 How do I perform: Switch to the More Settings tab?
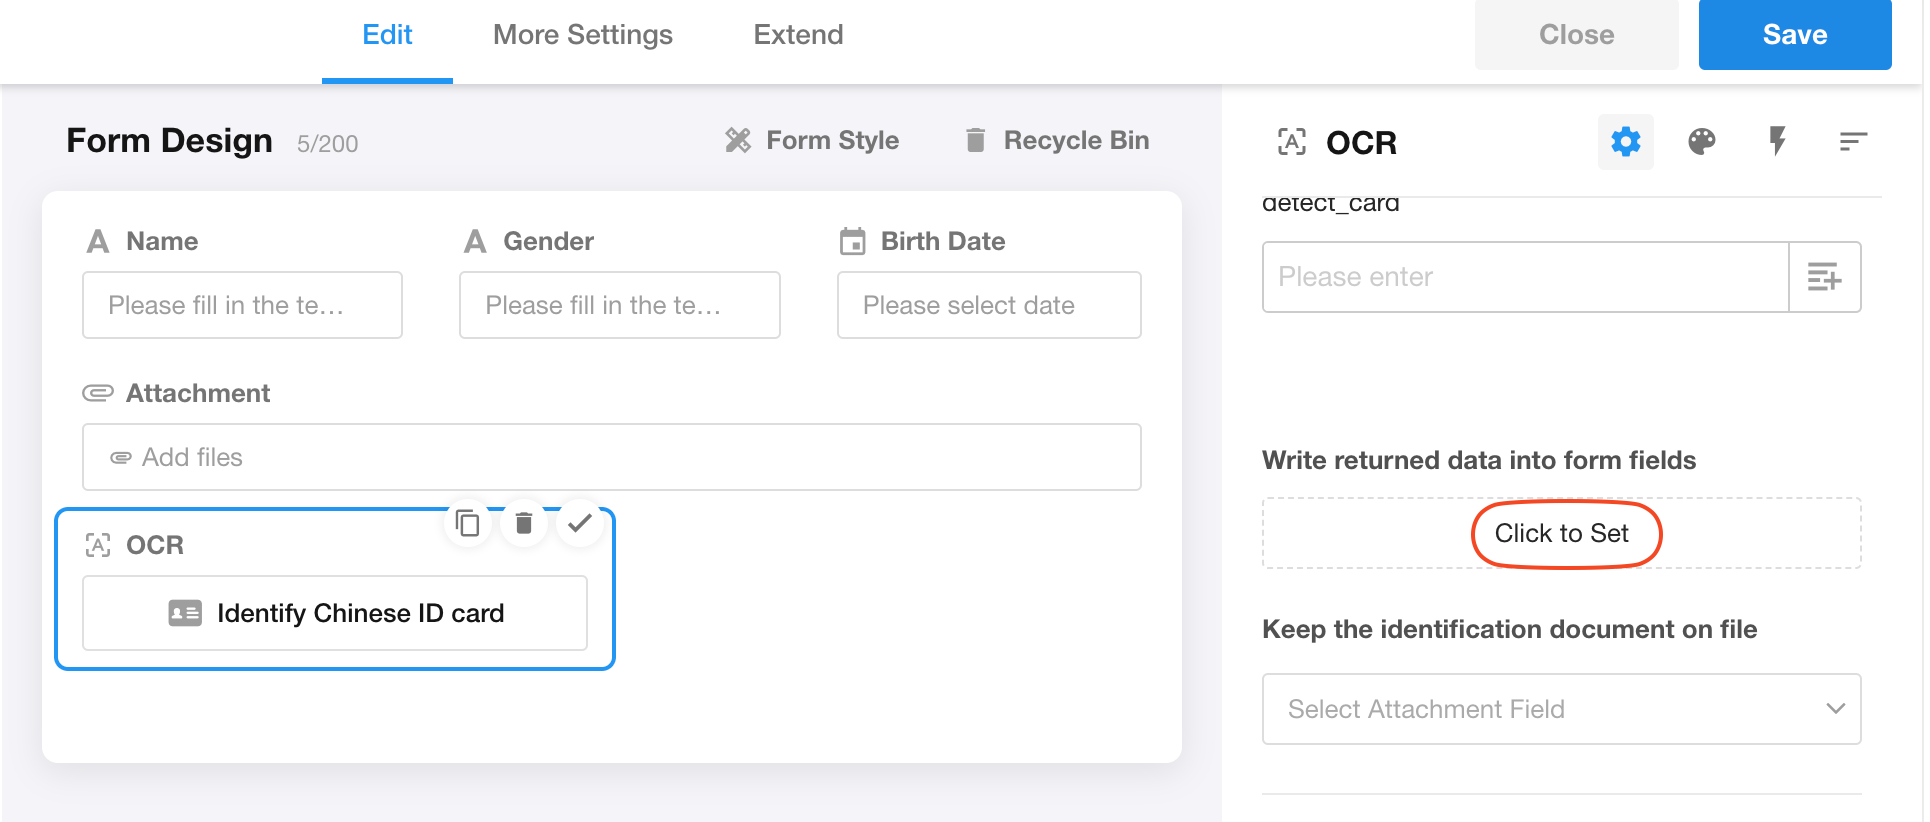coord(582,35)
